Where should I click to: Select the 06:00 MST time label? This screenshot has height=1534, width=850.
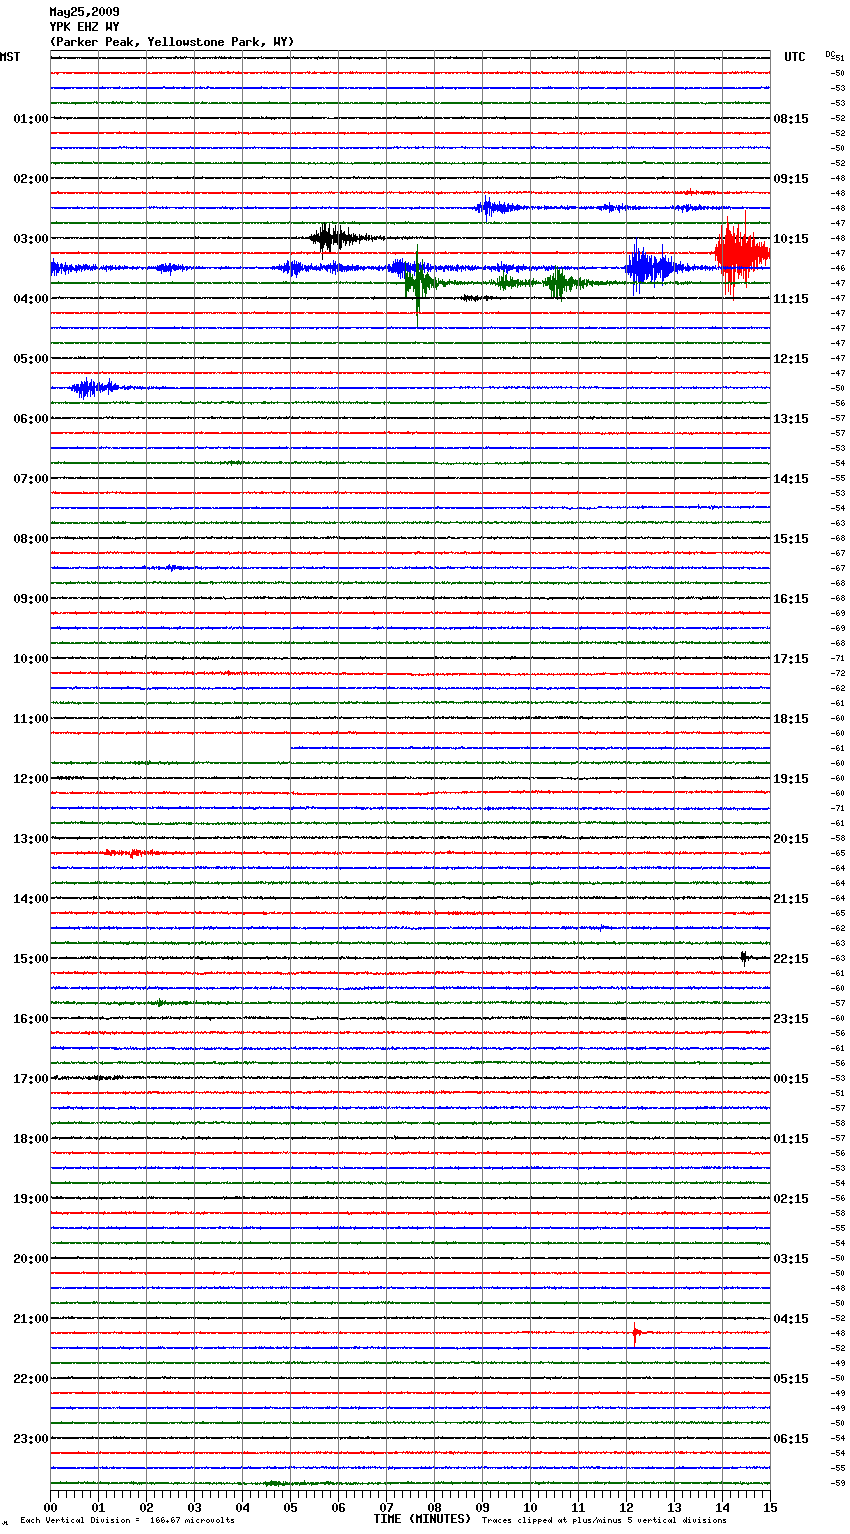pyautogui.click(x=30, y=418)
